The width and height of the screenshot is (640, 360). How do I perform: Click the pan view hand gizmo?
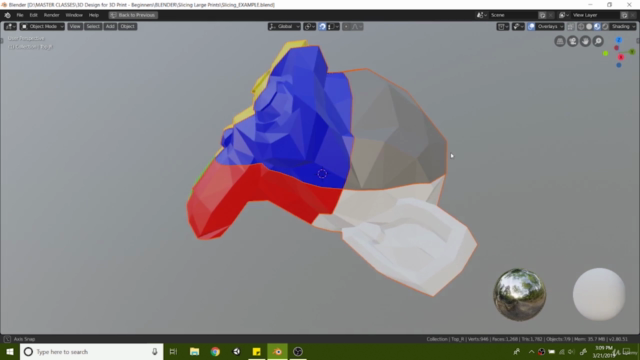[585, 41]
